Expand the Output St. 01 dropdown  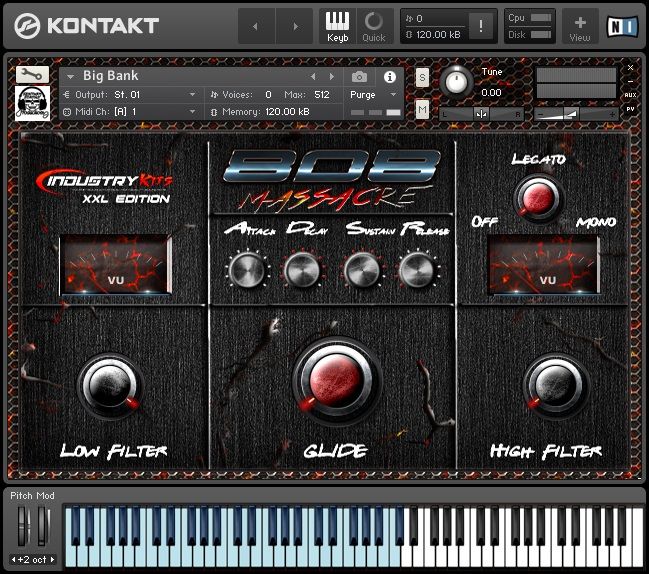point(130,94)
